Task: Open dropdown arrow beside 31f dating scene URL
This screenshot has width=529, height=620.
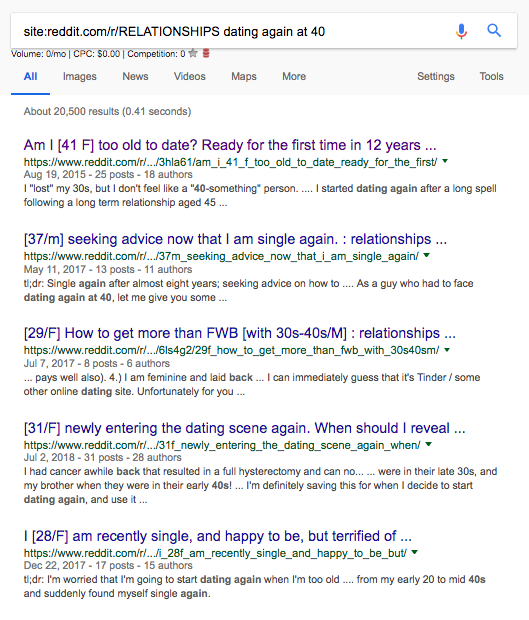Action: coord(428,444)
